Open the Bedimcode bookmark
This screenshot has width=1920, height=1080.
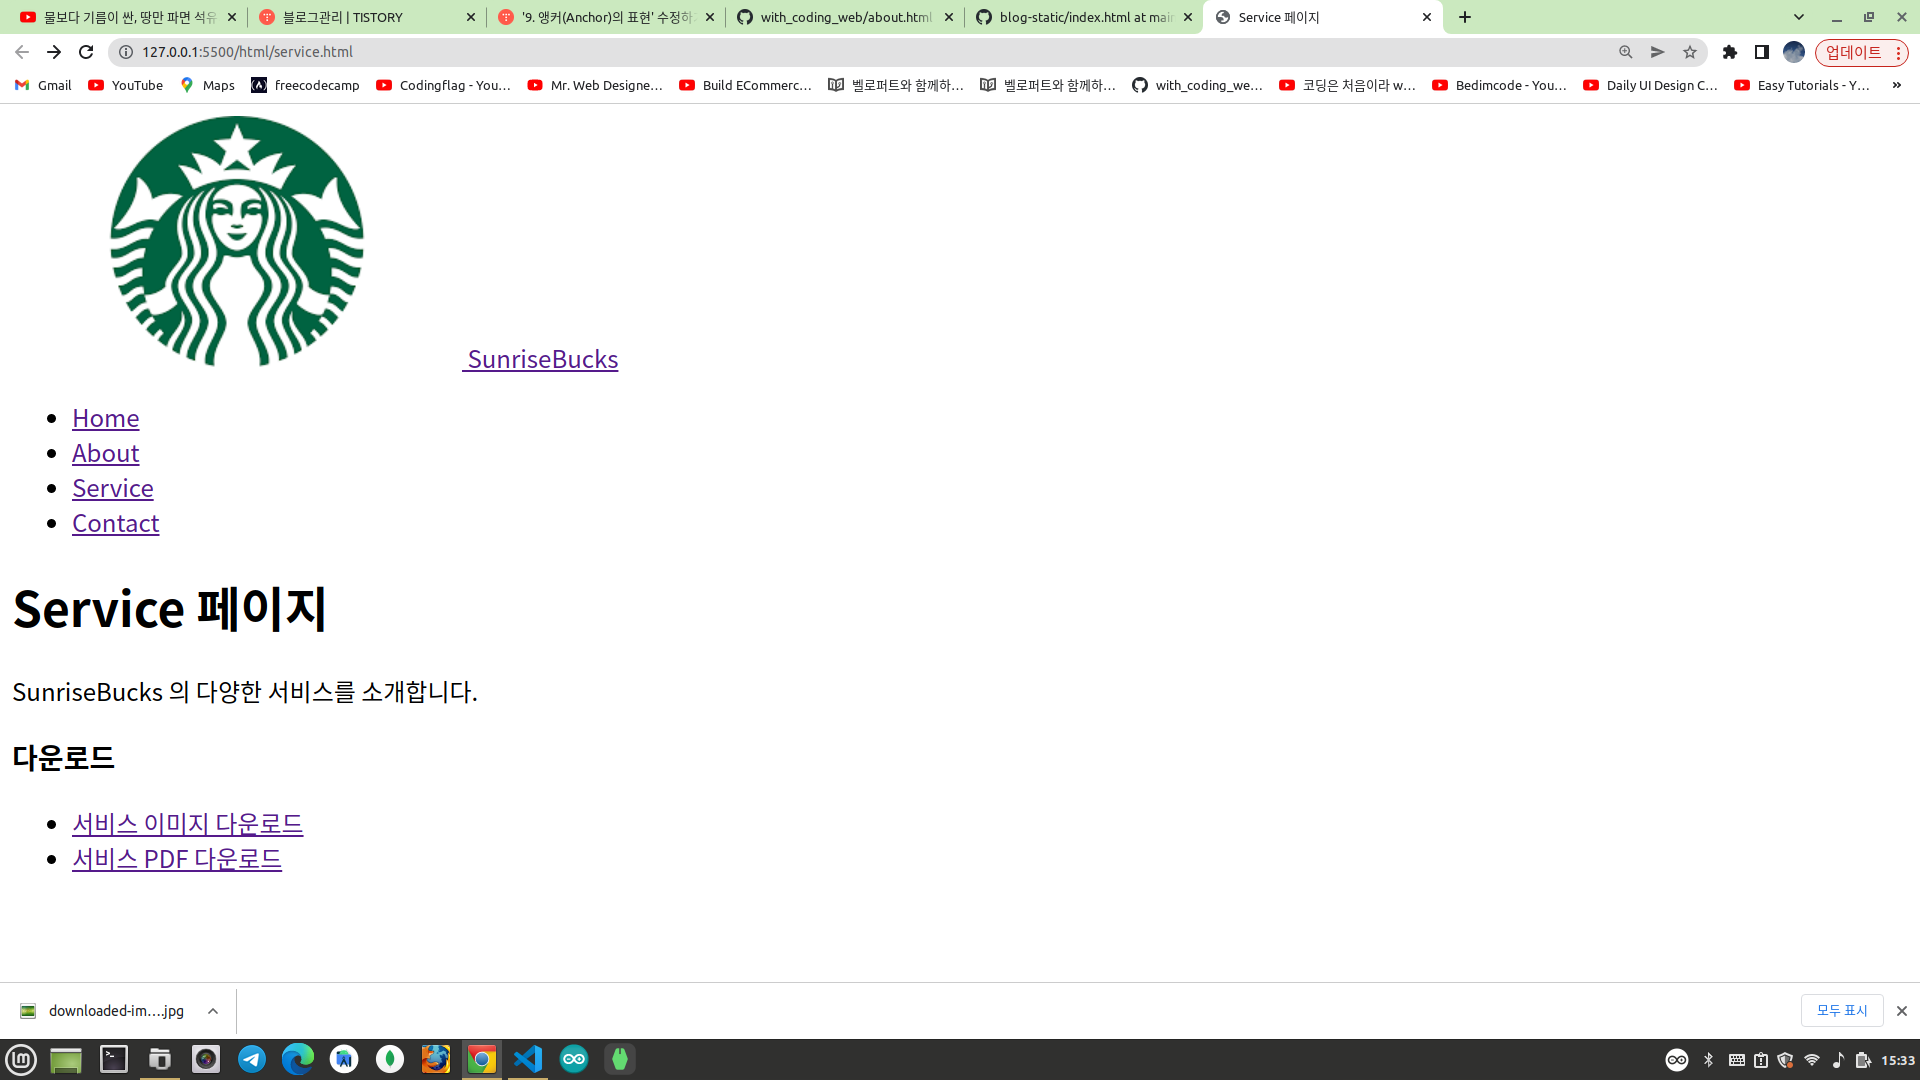[1499, 85]
